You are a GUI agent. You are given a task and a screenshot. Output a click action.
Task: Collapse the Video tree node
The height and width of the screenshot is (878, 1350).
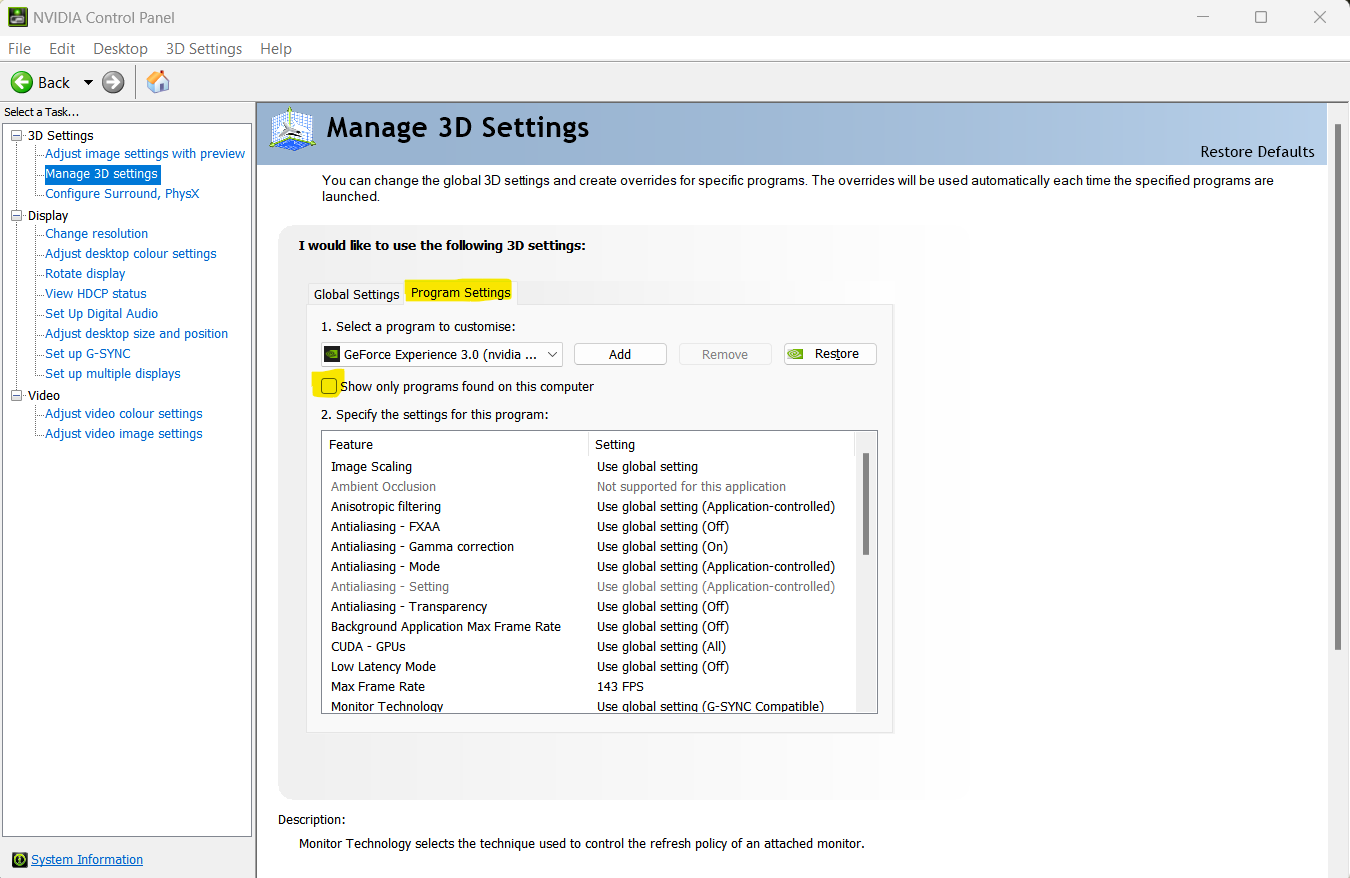coord(16,395)
